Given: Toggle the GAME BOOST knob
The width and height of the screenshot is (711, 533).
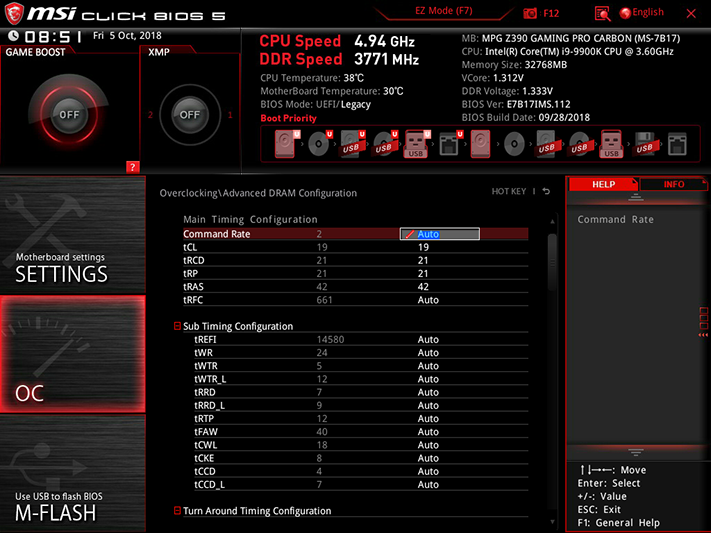Looking at the screenshot, I should (x=69, y=115).
